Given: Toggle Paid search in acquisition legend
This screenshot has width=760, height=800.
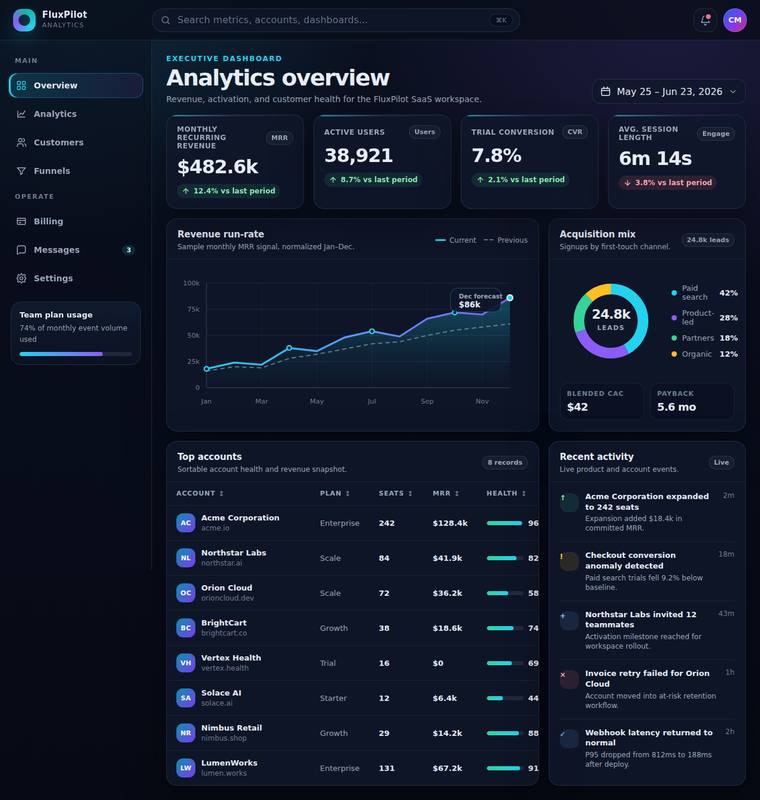Looking at the screenshot, I should tap(704, 293).
